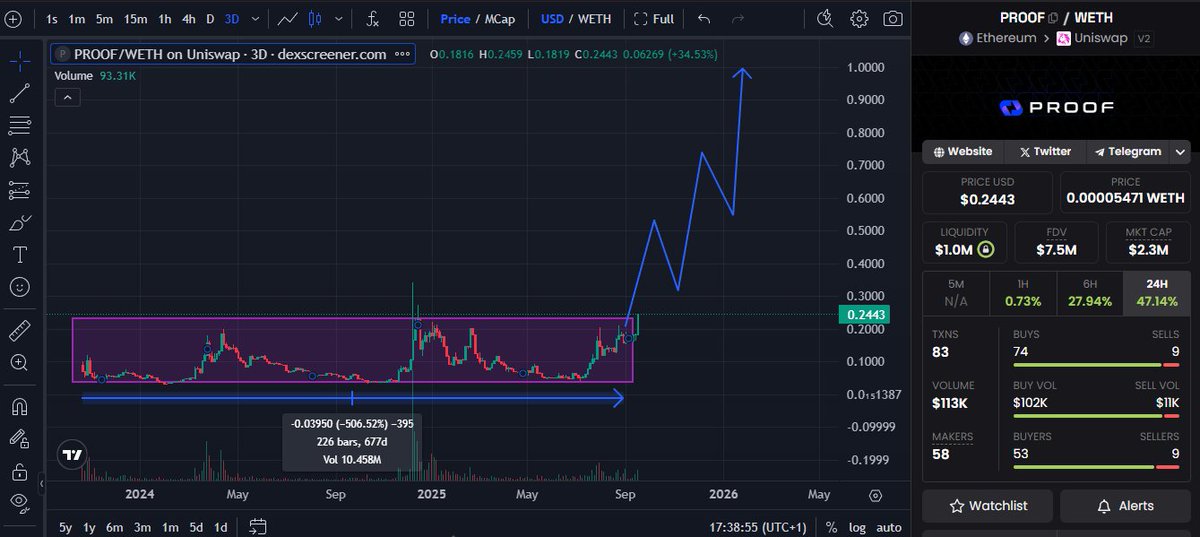Open the PROOF Twitter link
This screenshot has height=537, width=1200.
1045,152
